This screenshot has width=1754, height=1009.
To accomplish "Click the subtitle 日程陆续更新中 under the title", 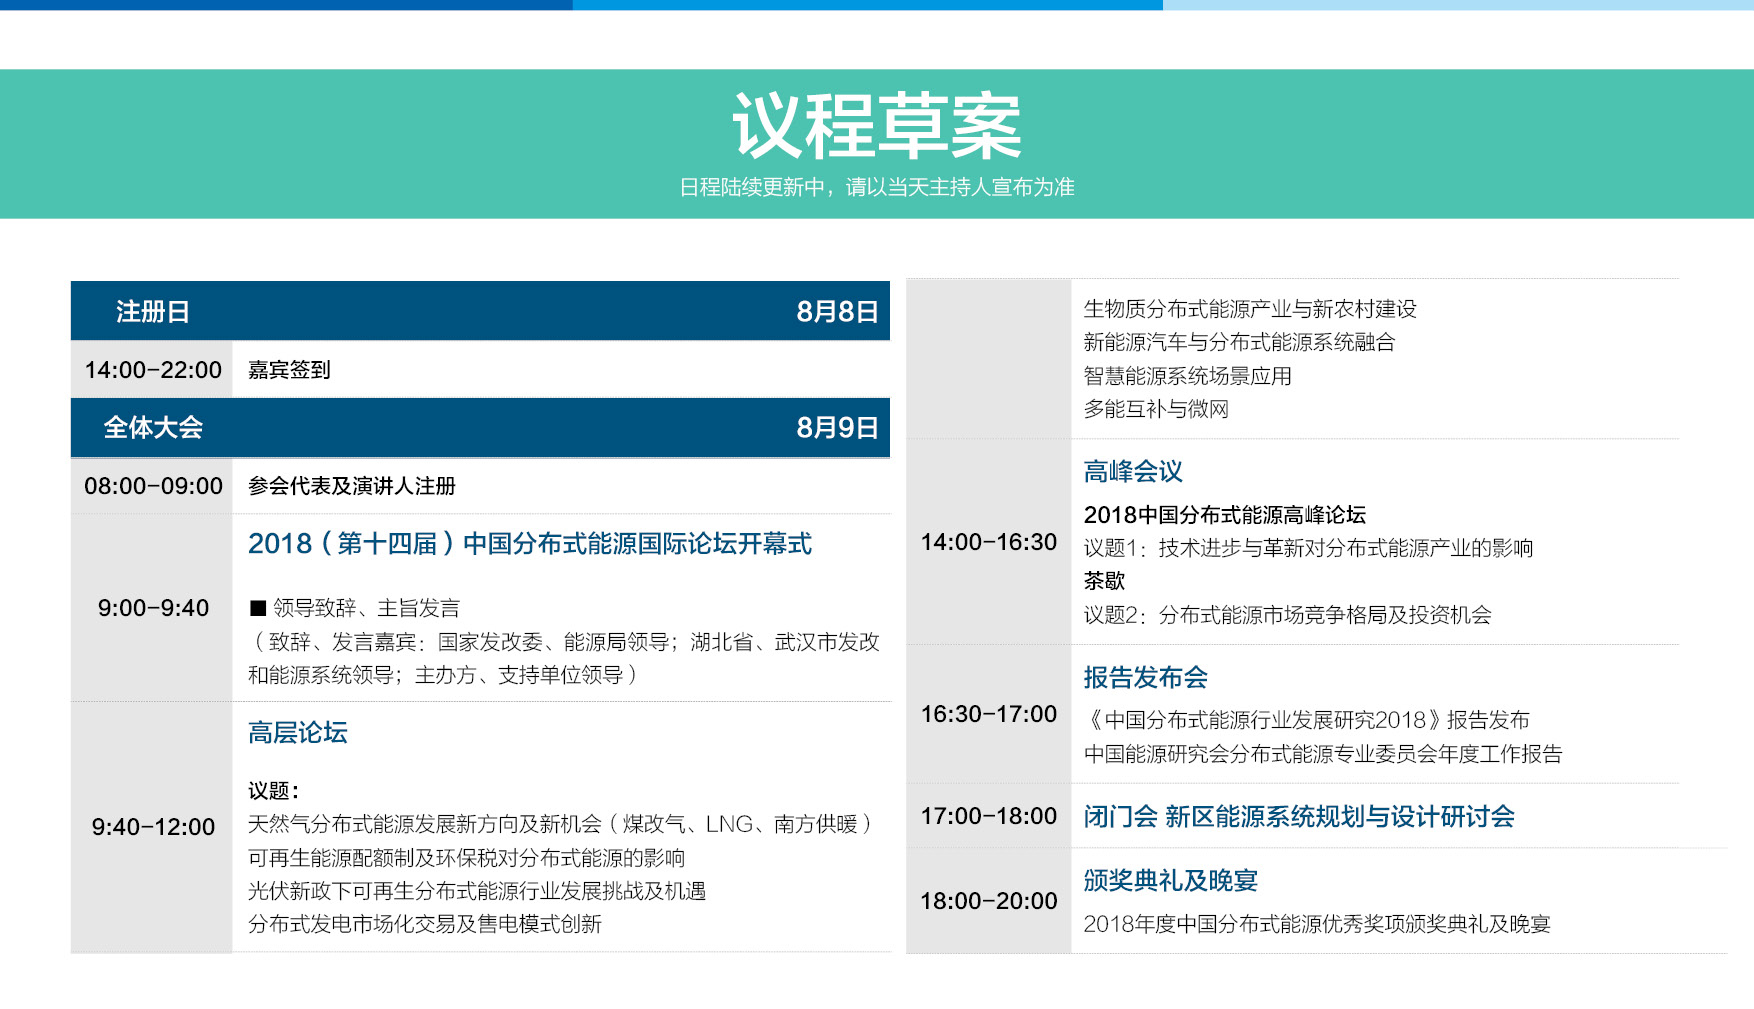I will (876, 187).
